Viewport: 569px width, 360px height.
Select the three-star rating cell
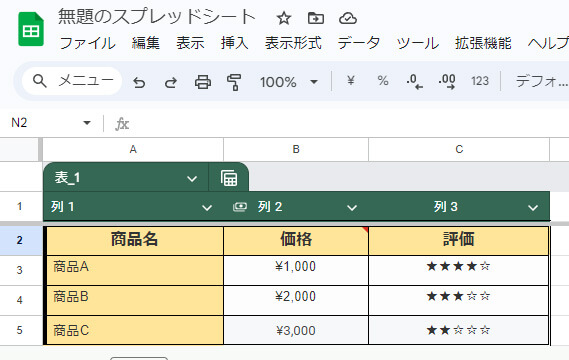point(459,300)
